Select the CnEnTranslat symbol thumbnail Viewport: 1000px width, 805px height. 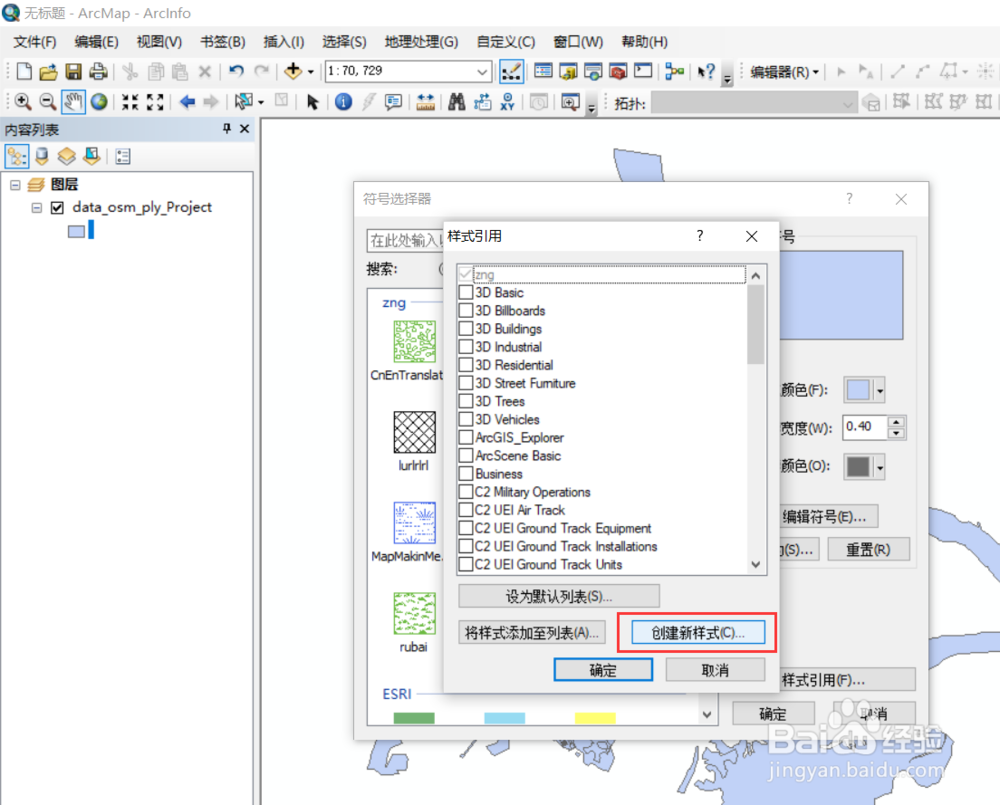(x=415, y=342)
